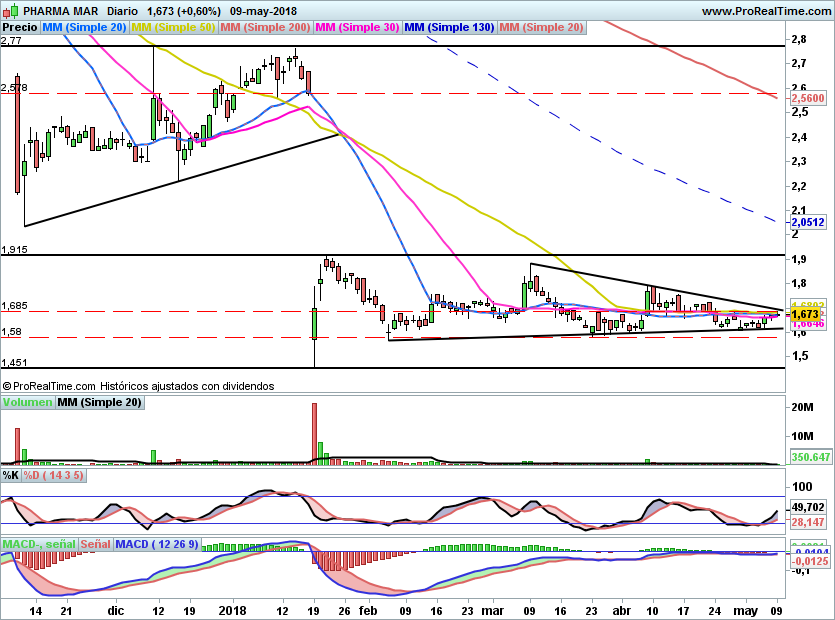Image resolution: width=835 pixels, height=620 pixels.
Task: Click the 09-may-2018 date text
Action: pos(264,11)
